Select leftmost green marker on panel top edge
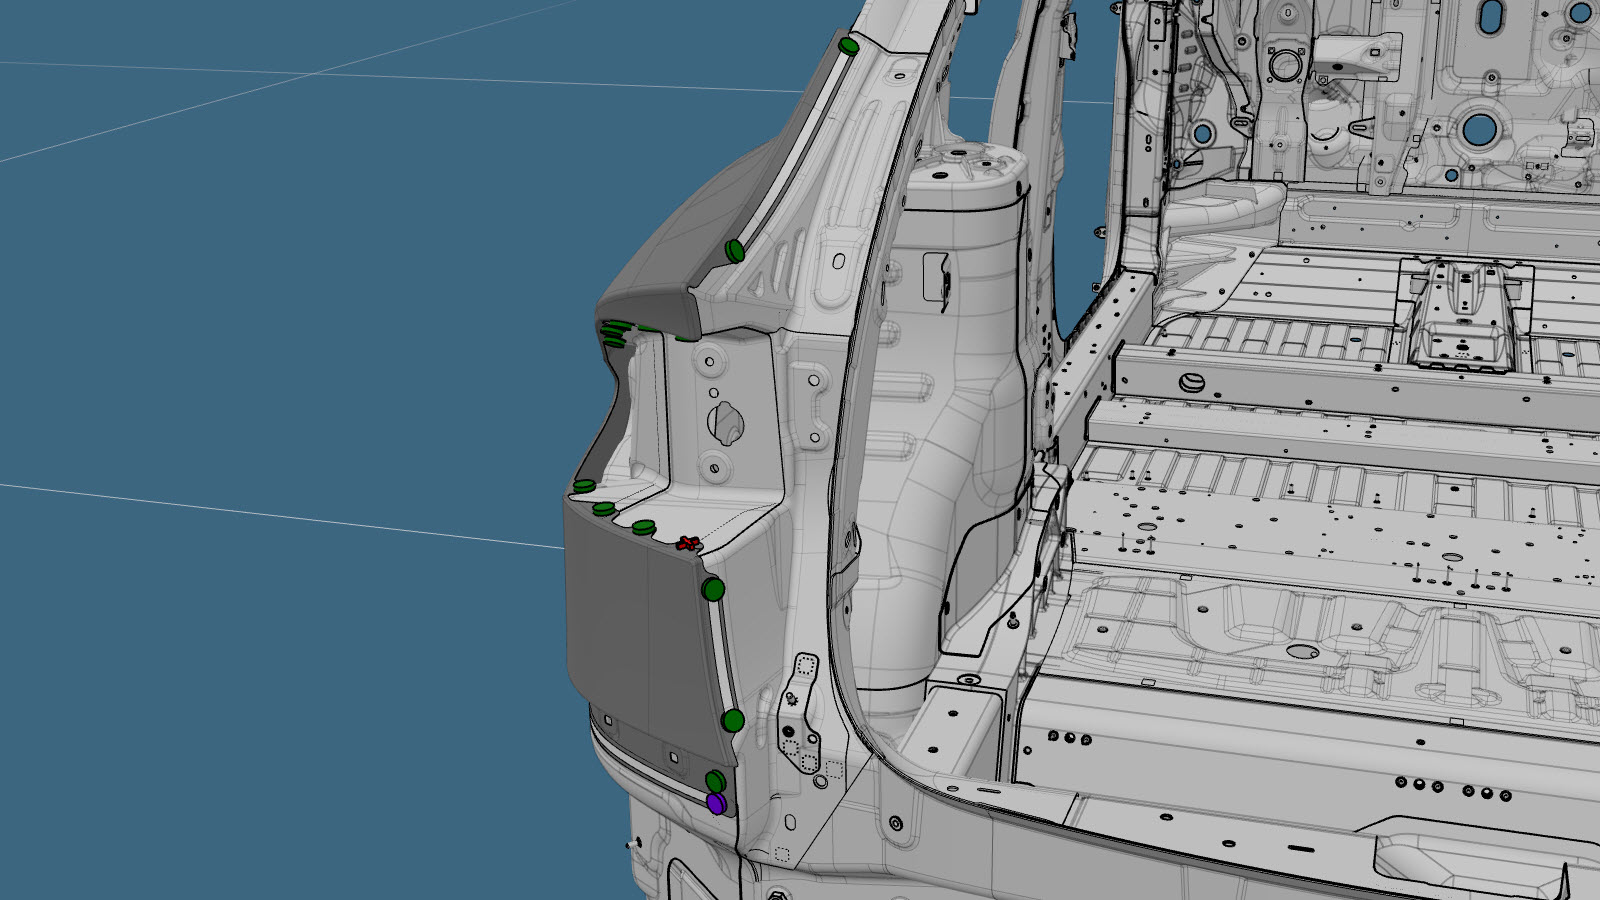Viewport: 1600px width, 900px height. click(x=584, y=486)
